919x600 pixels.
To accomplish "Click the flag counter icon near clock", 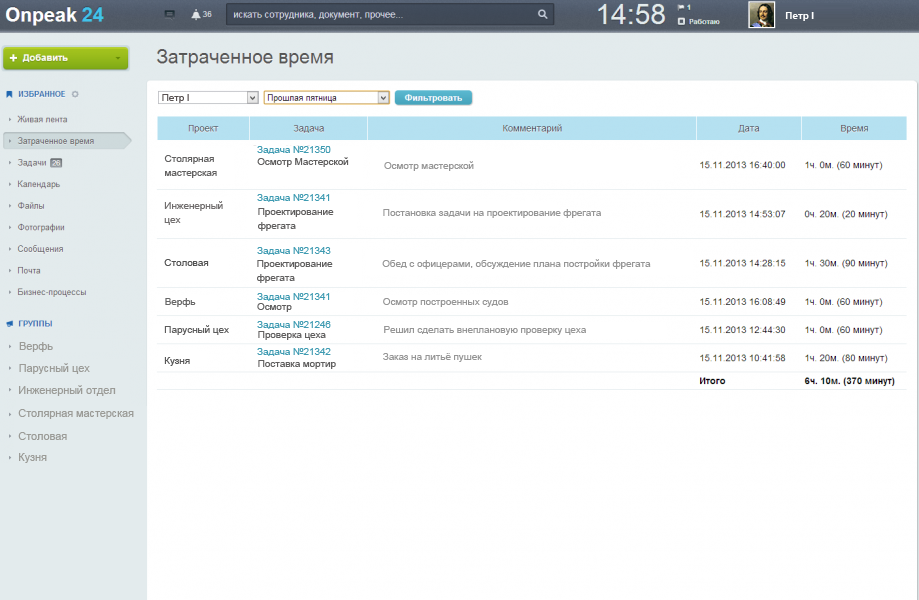I will (x=682, y=8).
